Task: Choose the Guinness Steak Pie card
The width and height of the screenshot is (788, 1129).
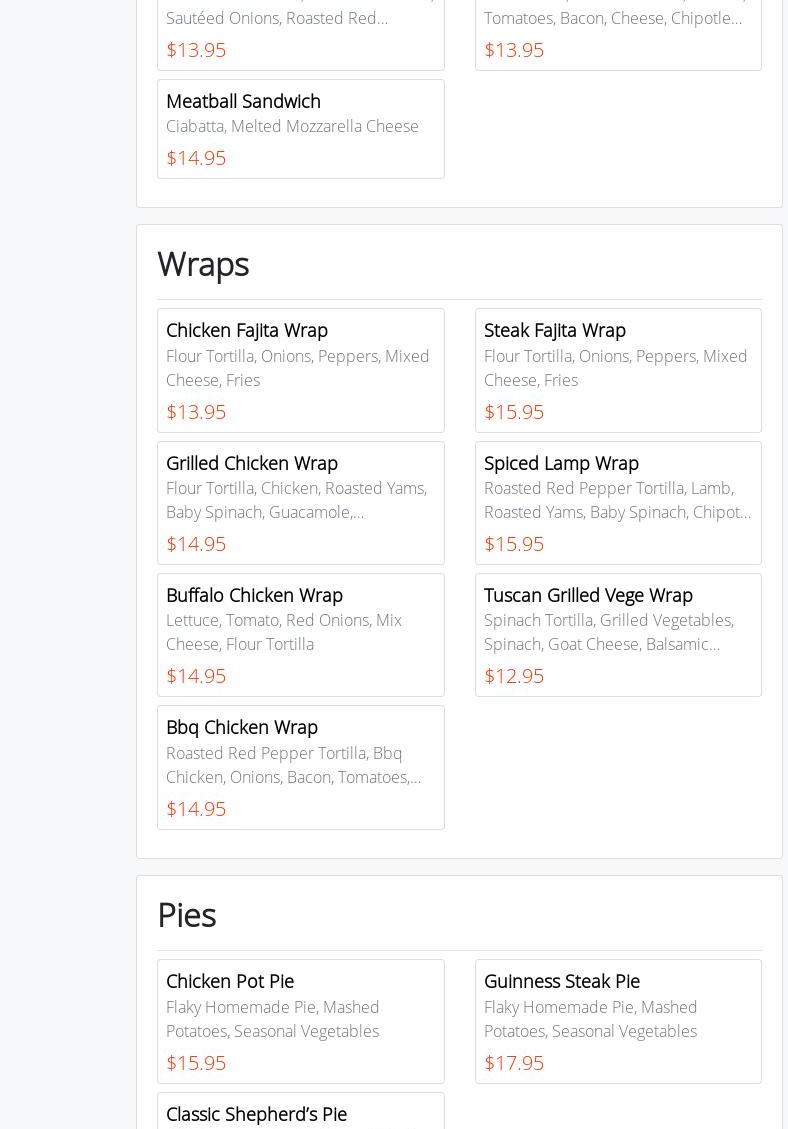Action: point(618,1021)
